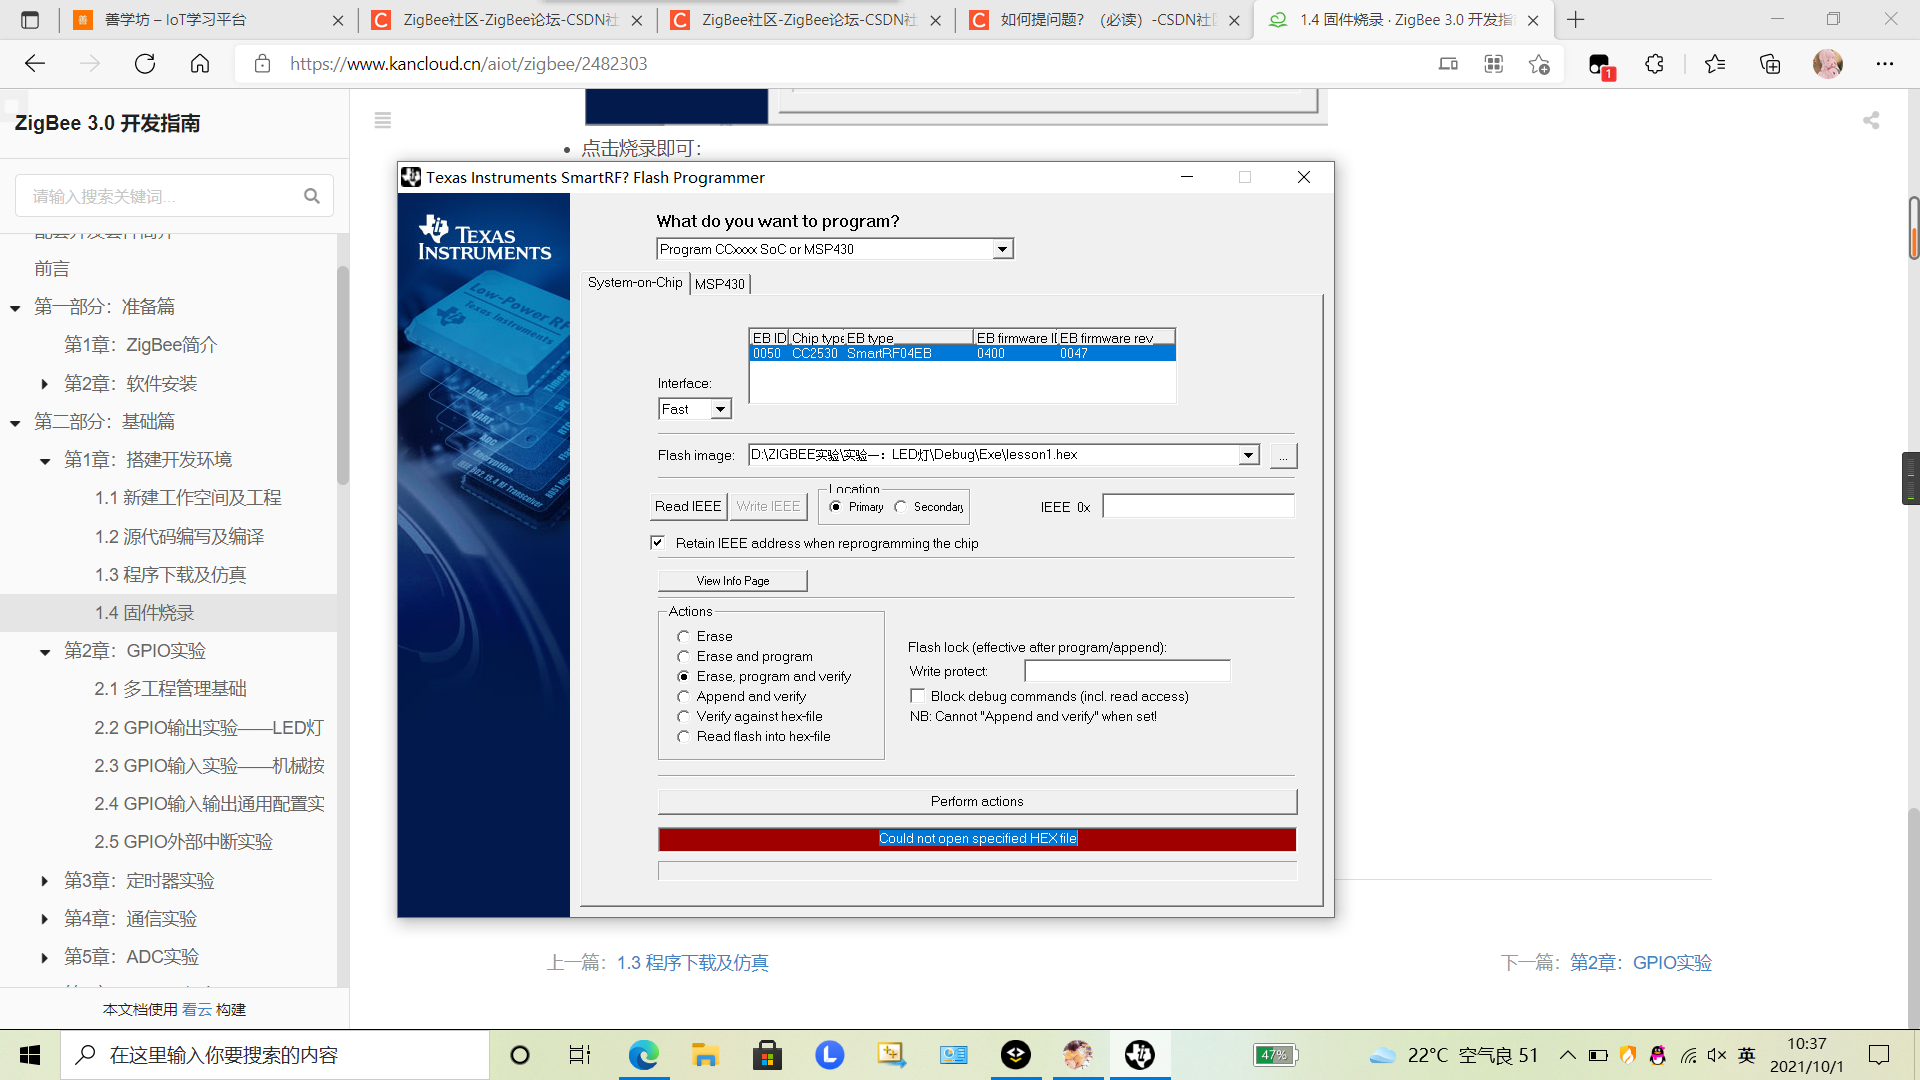Collapse 第一部分：准备篇 in sidebar
1920x1080 pixels.
click(x=15, y=308)
